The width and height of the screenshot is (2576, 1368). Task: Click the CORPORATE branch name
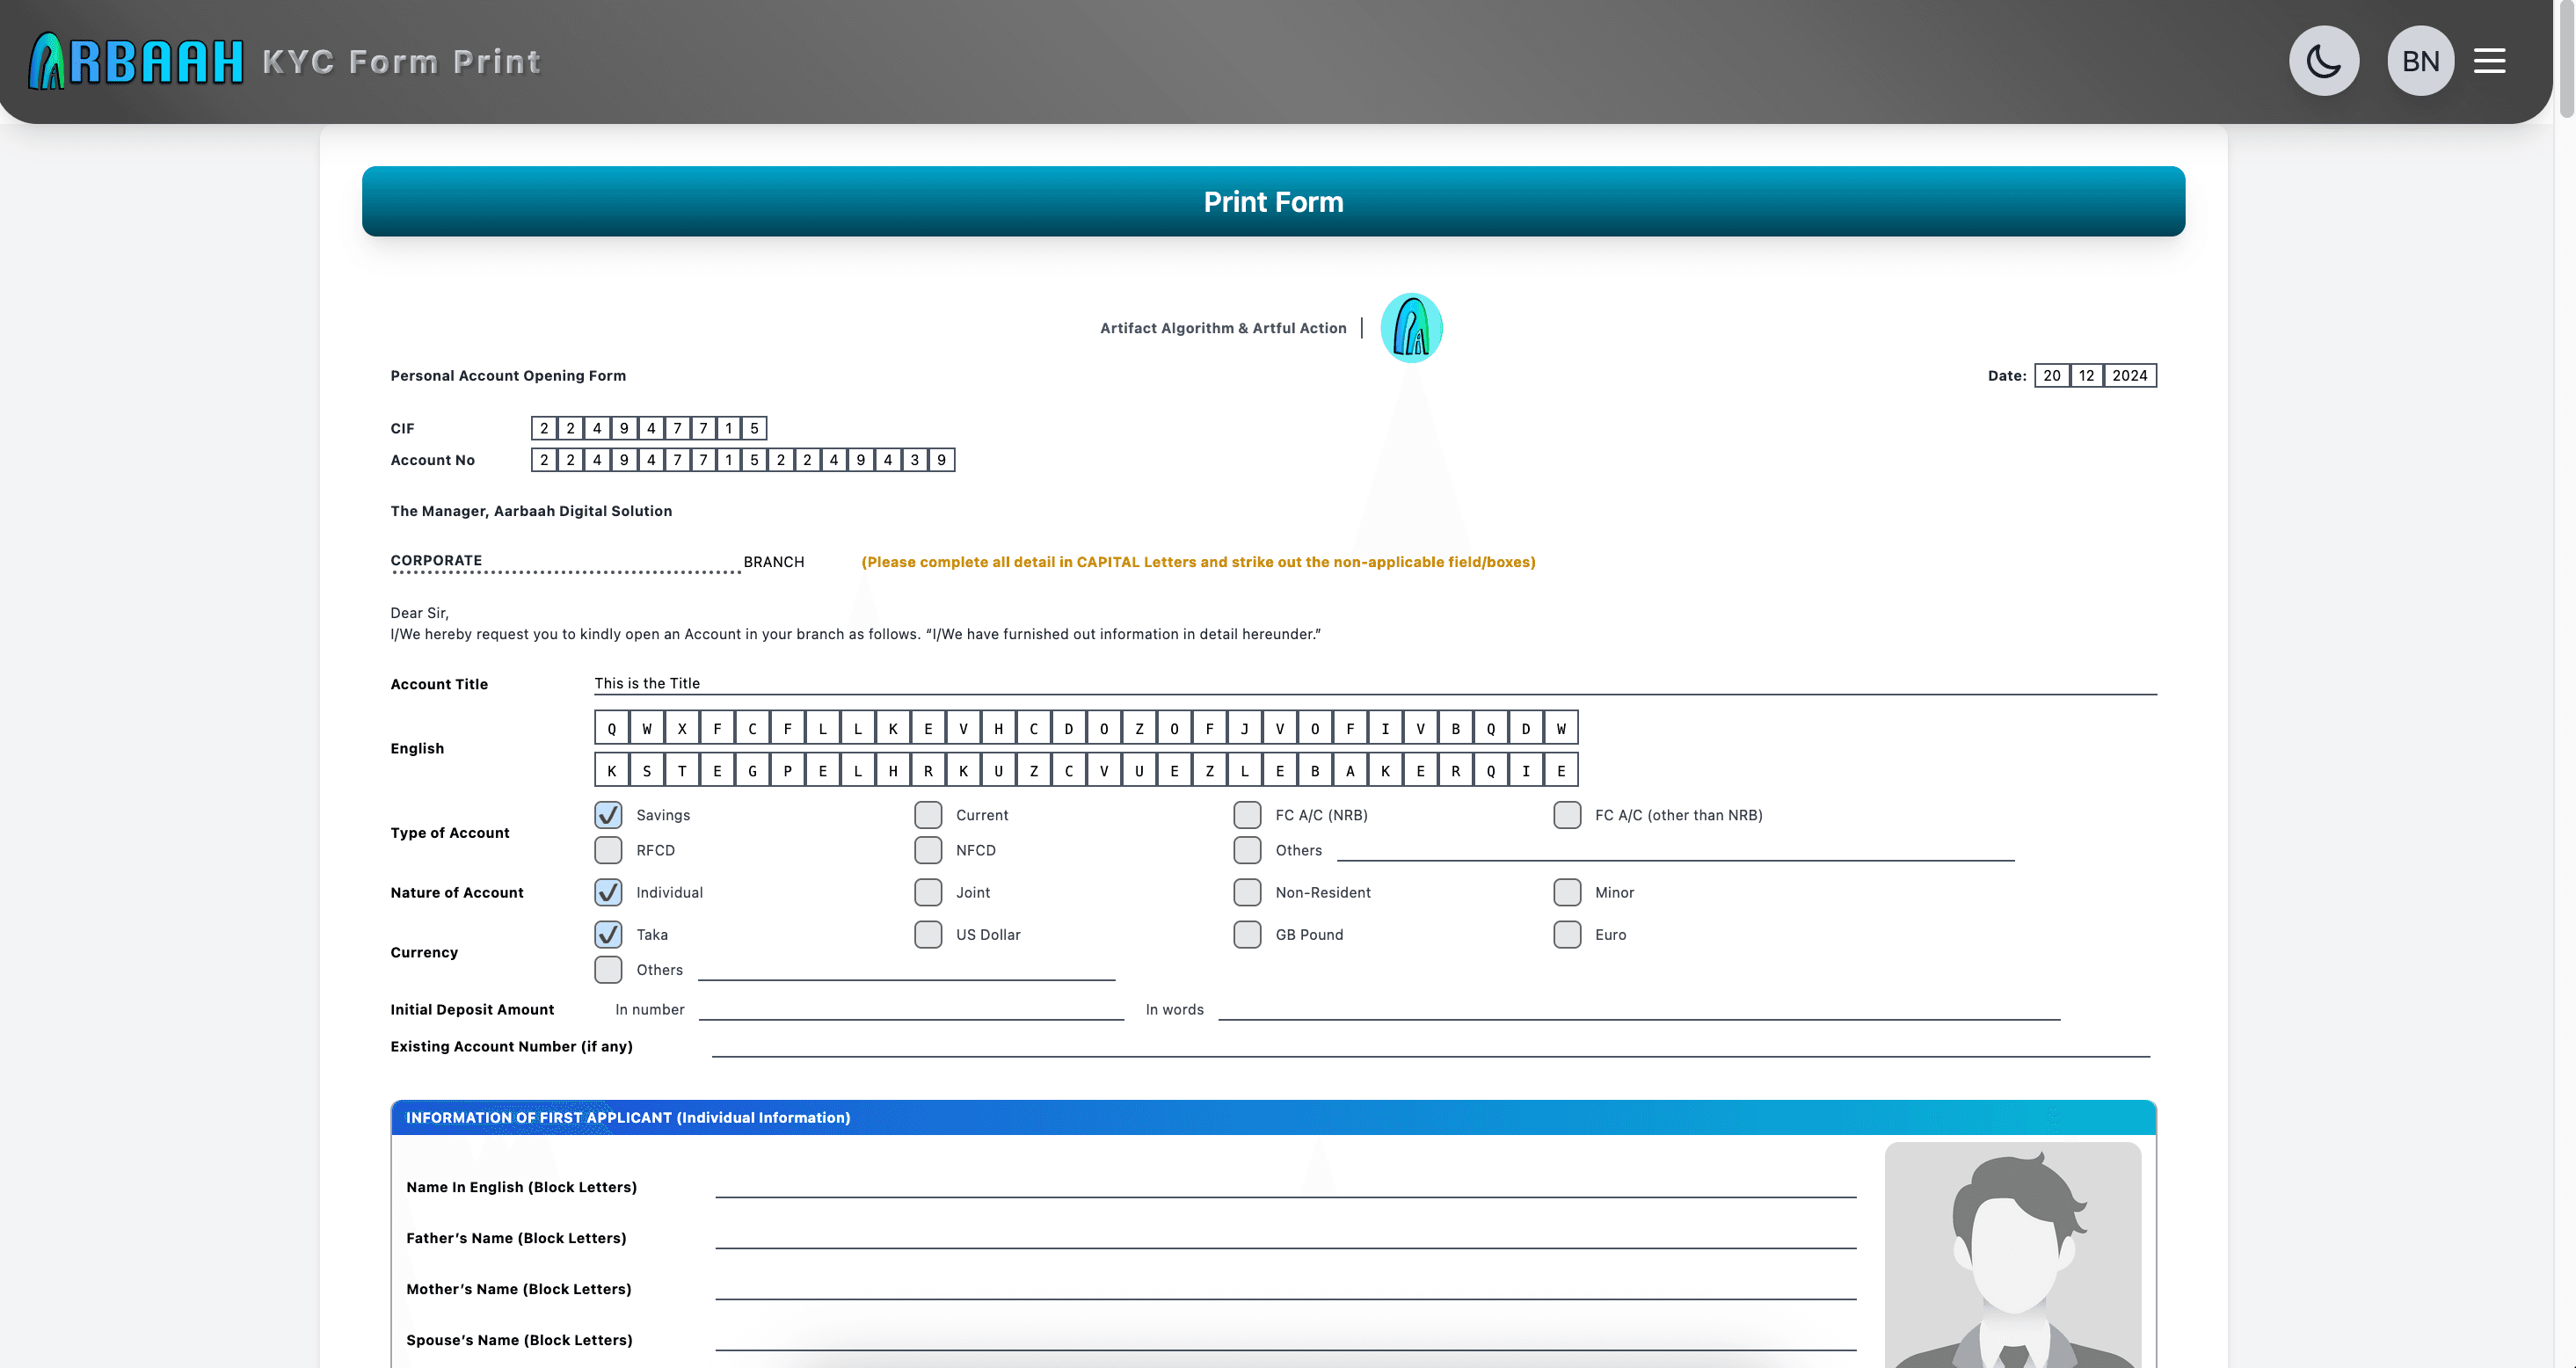point(436,560)
